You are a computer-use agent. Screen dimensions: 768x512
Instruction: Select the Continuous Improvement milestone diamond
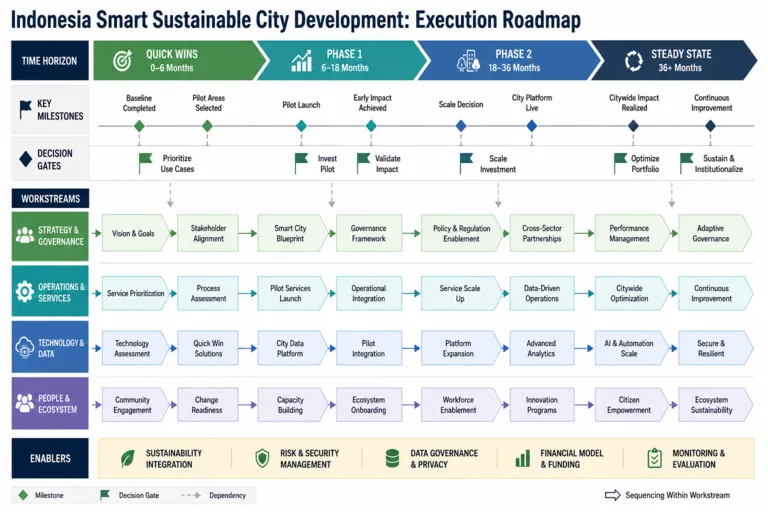coord(710,126)
